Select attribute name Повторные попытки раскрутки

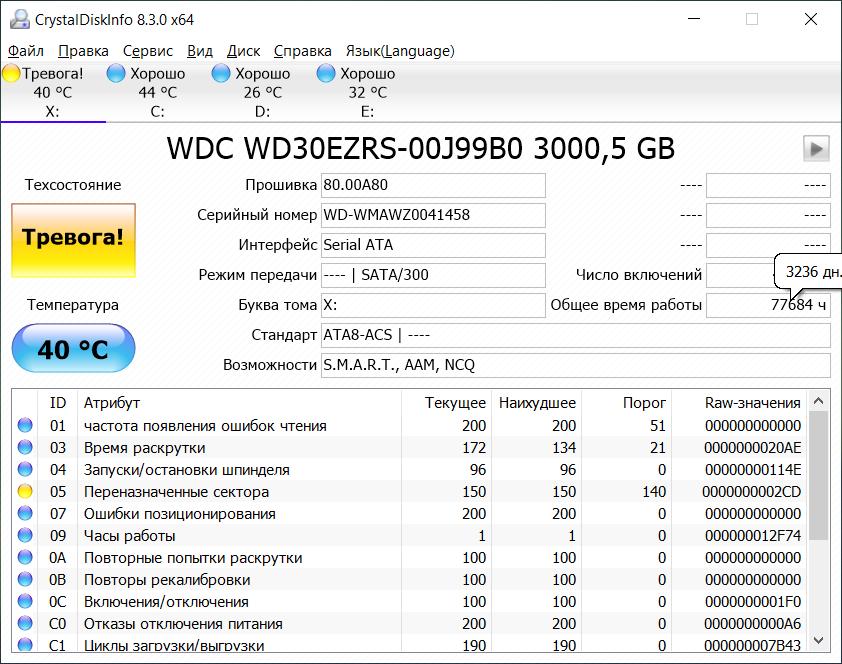[x=193, y=558]
